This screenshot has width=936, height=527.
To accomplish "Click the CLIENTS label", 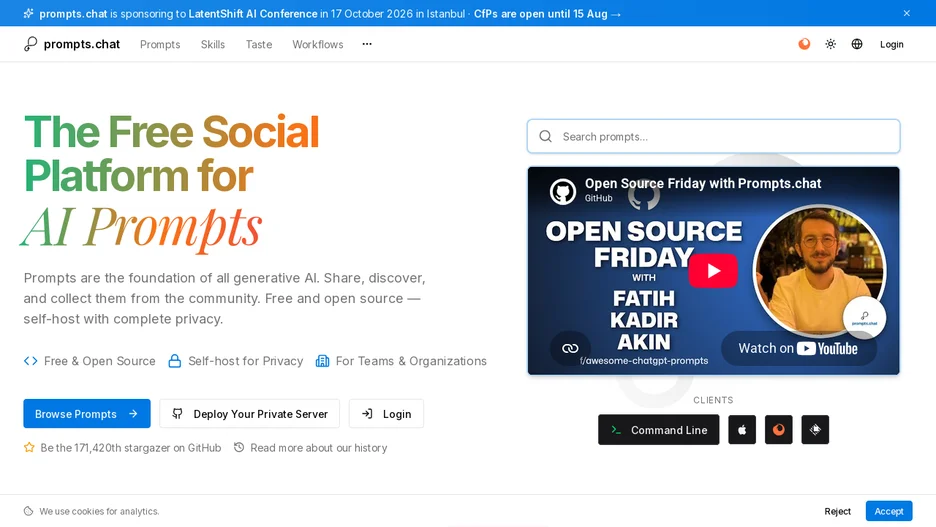I will click(713, 400).
